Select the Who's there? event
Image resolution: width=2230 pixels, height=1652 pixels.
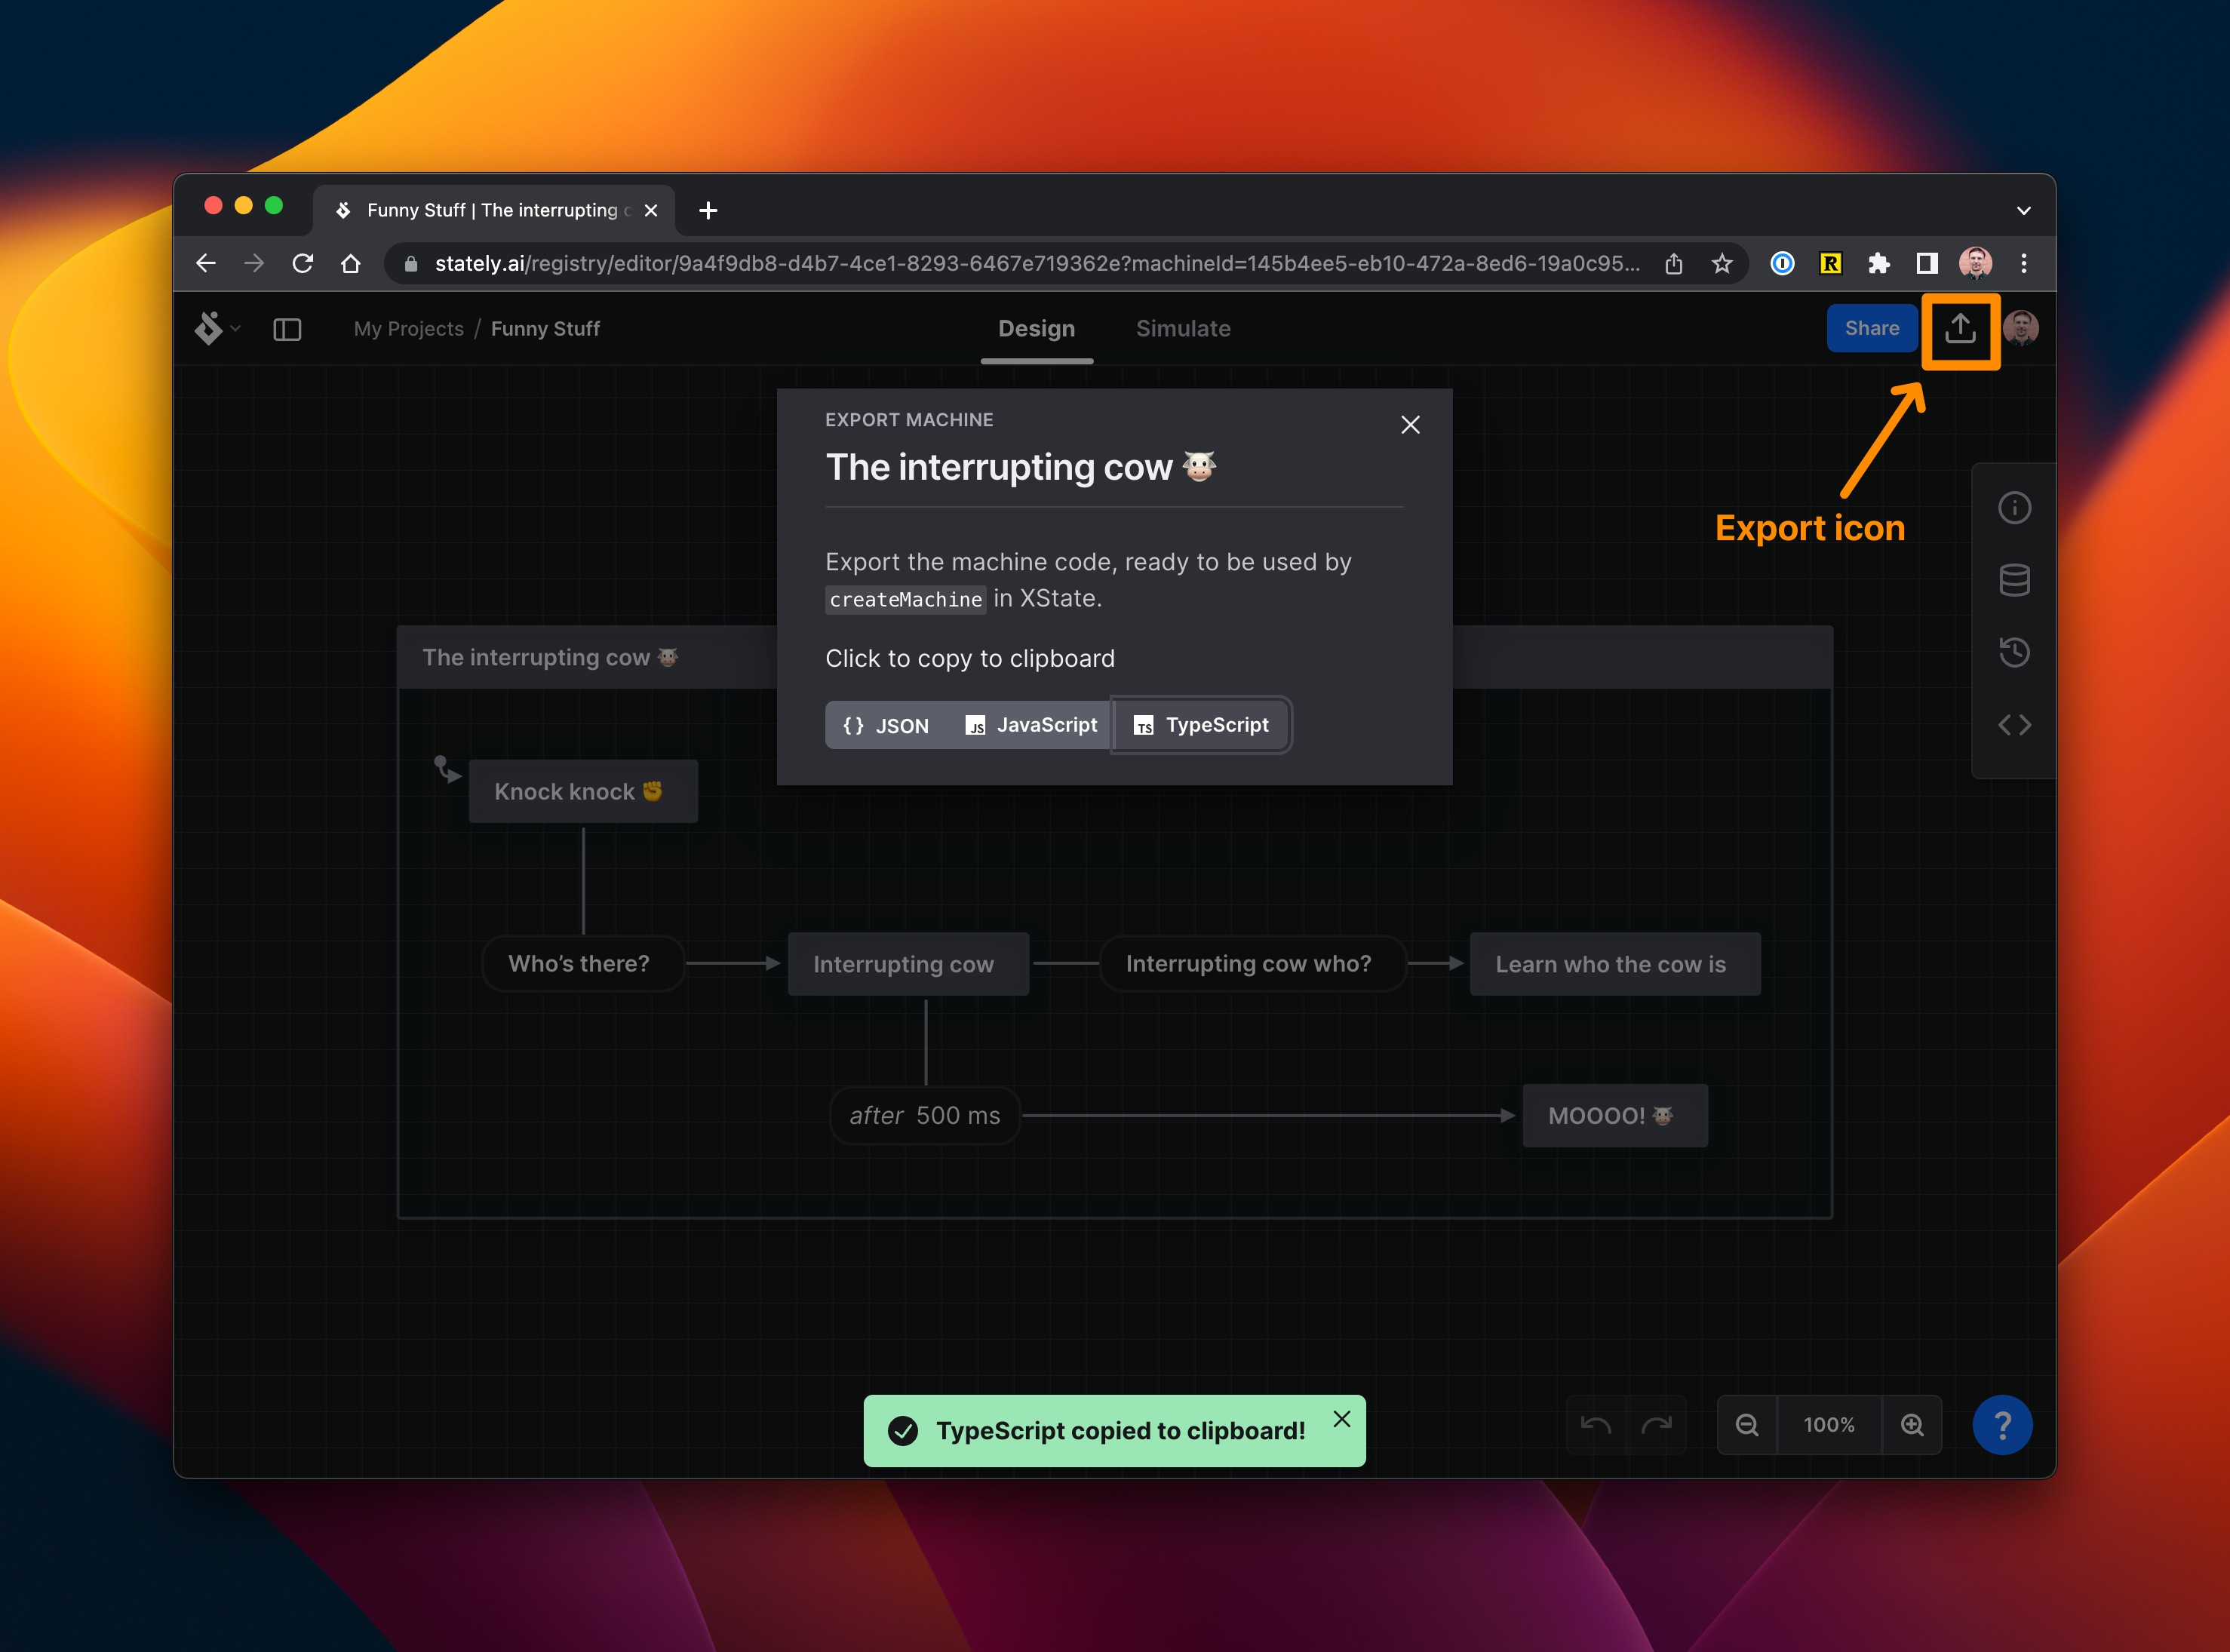click(x=583, y=963)
